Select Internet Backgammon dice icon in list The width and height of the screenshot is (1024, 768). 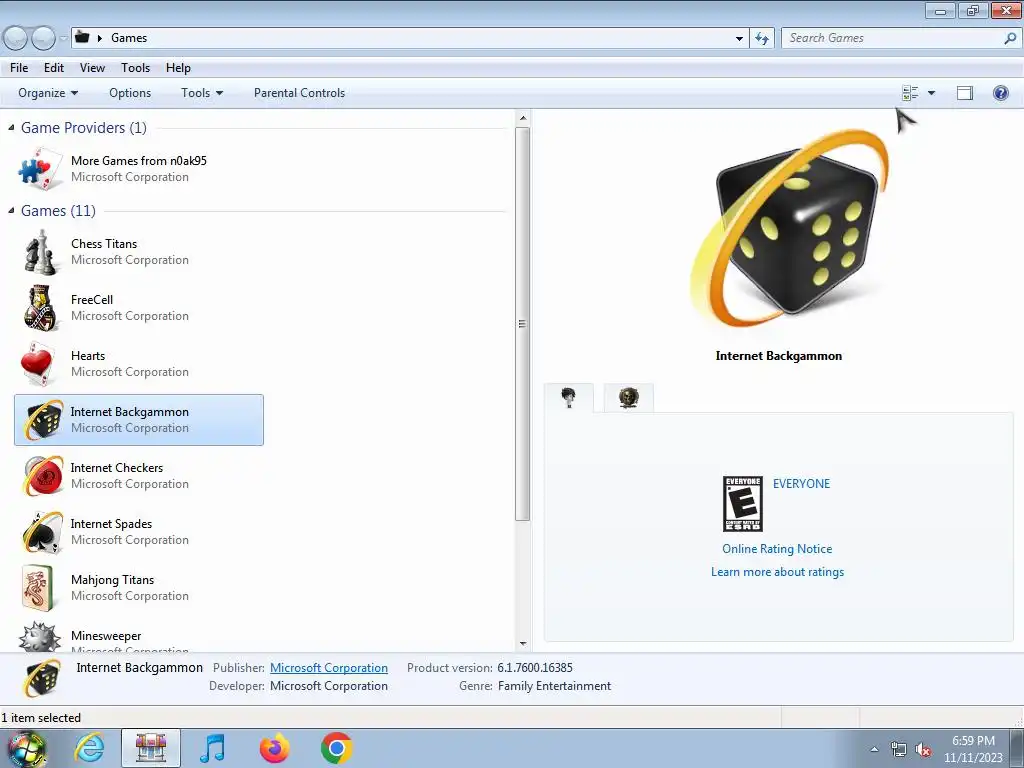pos(43,420)
